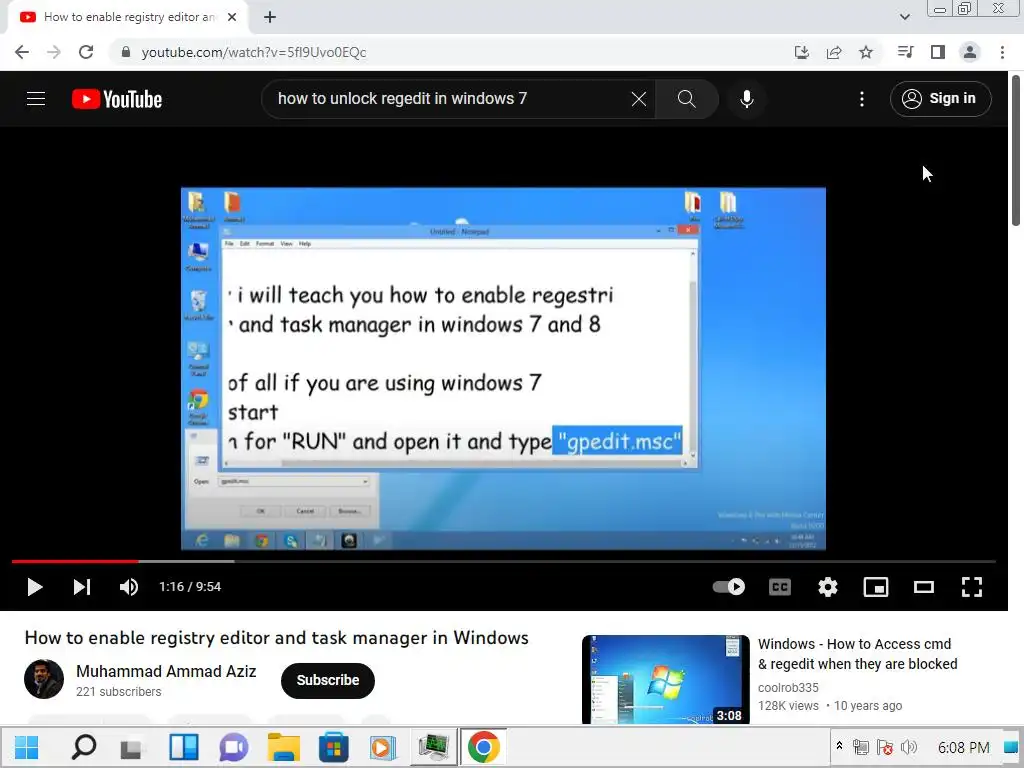Skip to the next video
Screen dimensions: 1024x768
tap(82, 586)
